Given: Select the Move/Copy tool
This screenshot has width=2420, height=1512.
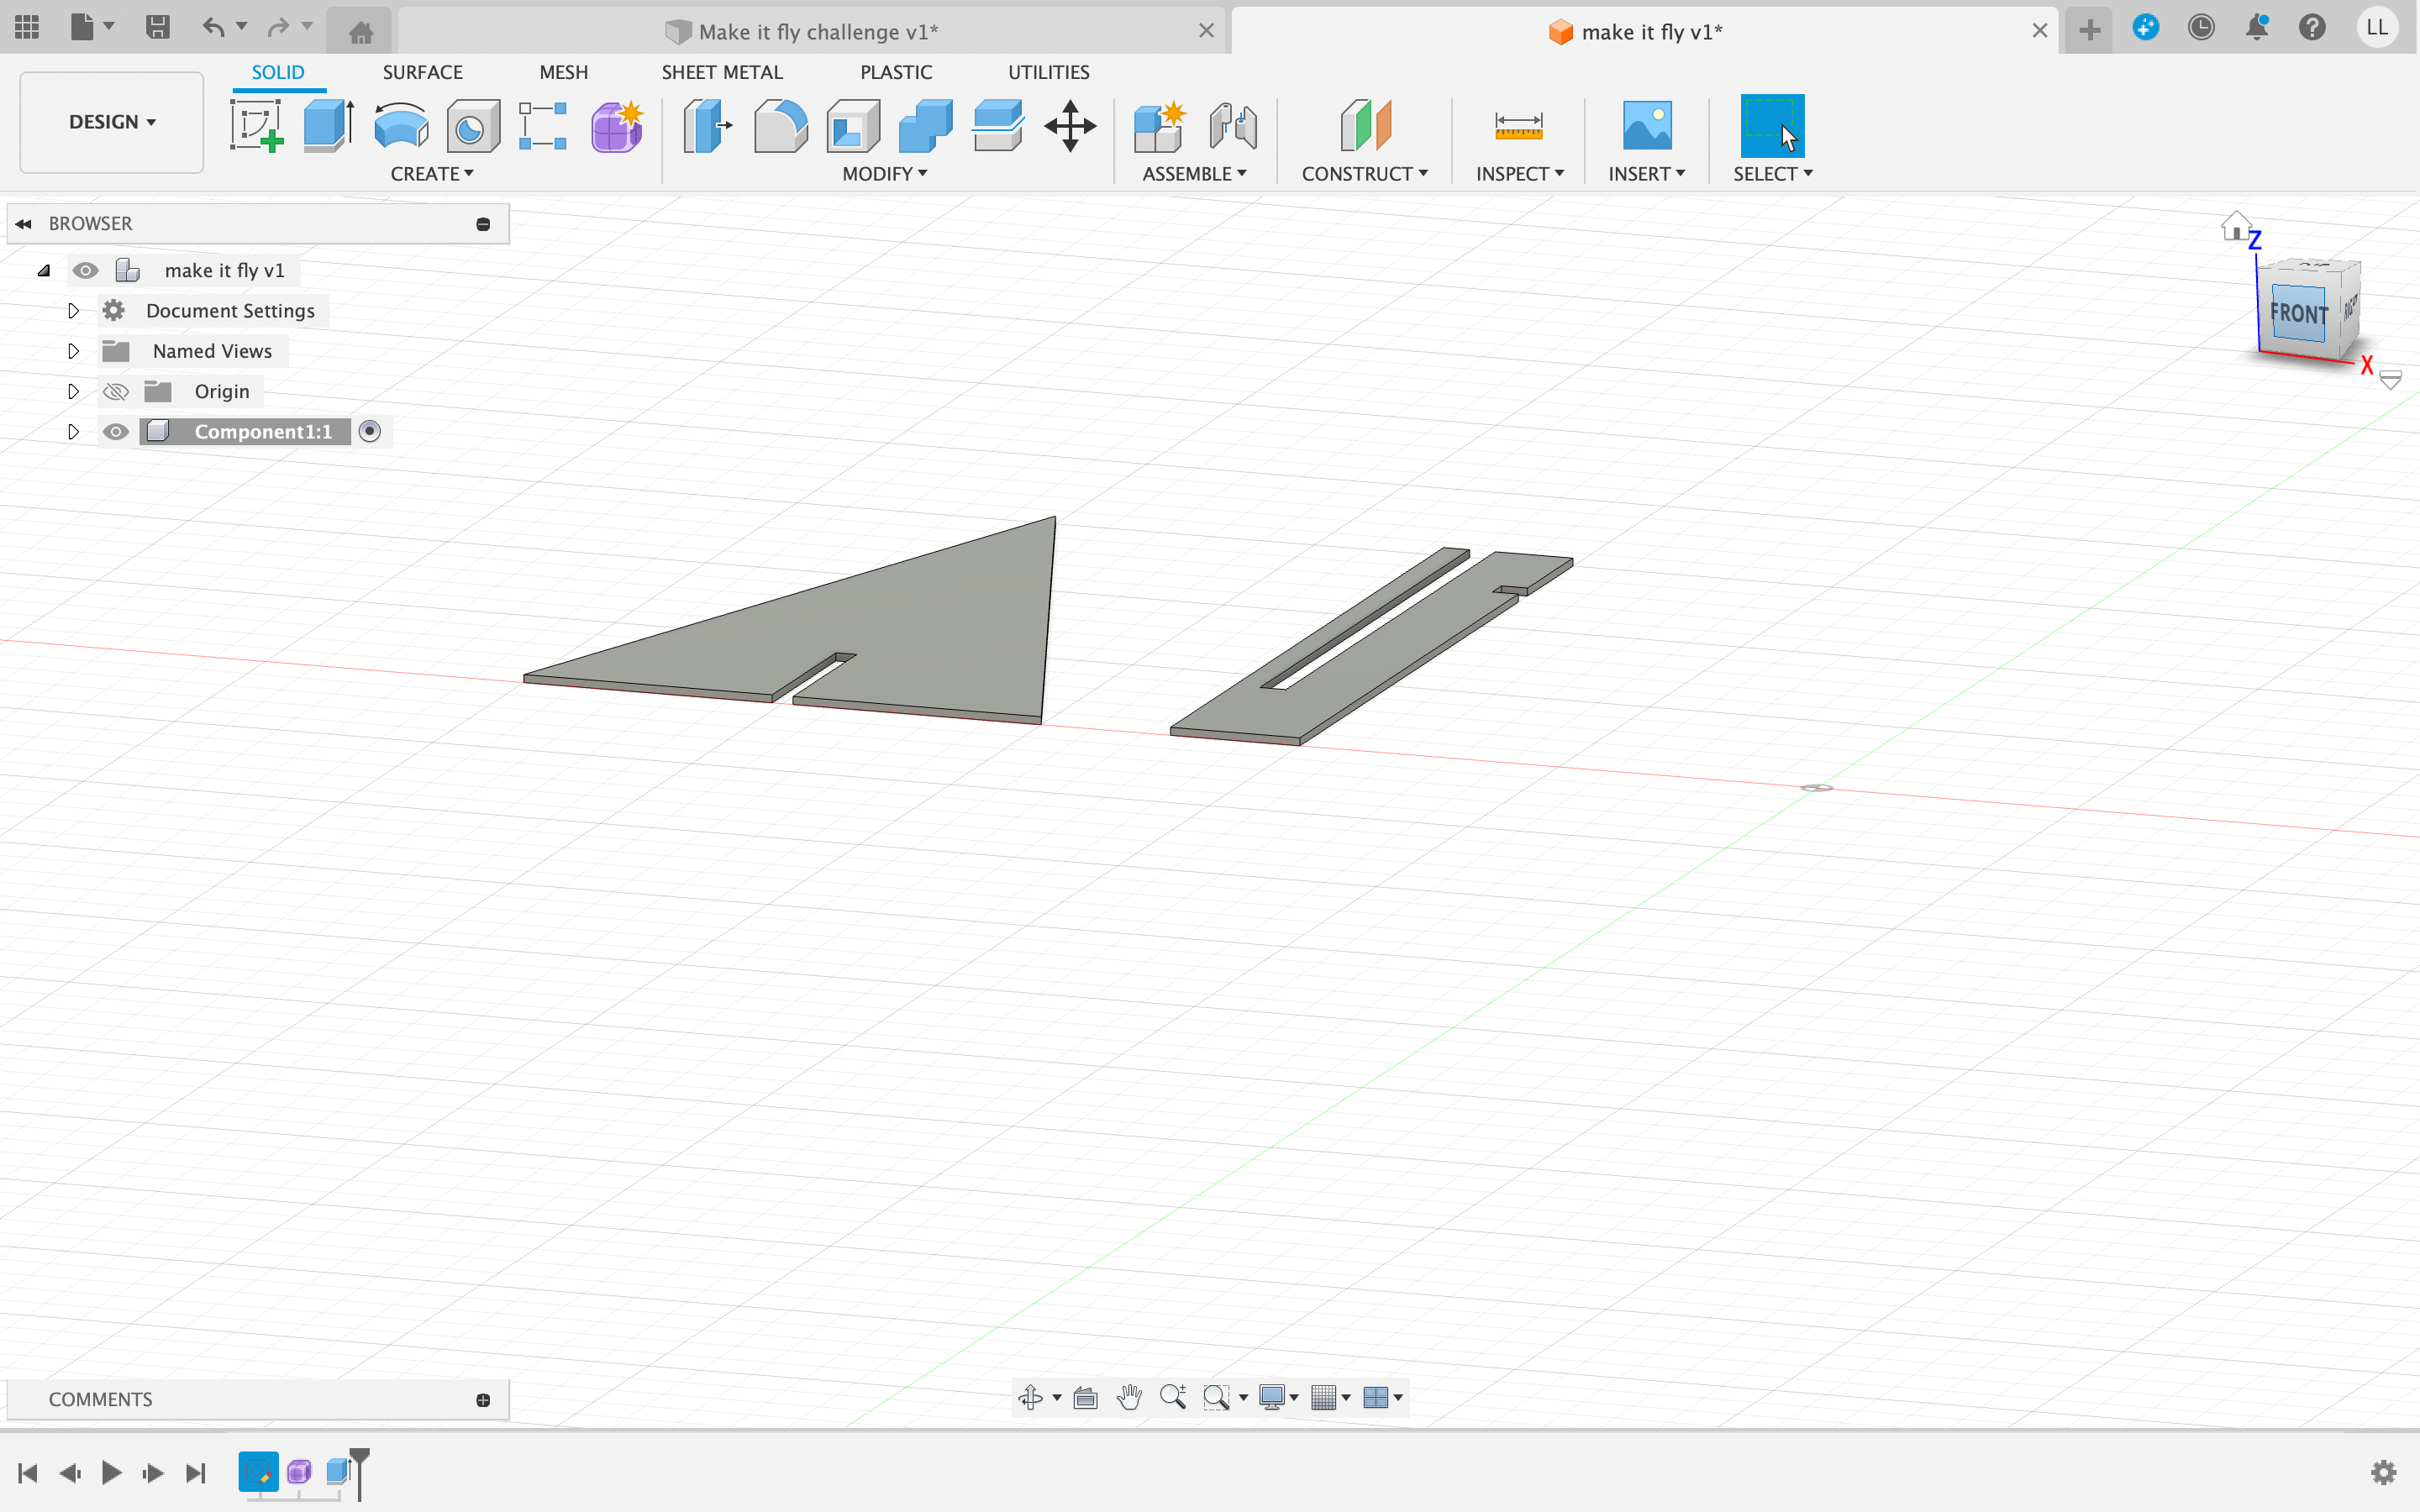Looking at the screenshot, I should click(x=1069, y=126).
